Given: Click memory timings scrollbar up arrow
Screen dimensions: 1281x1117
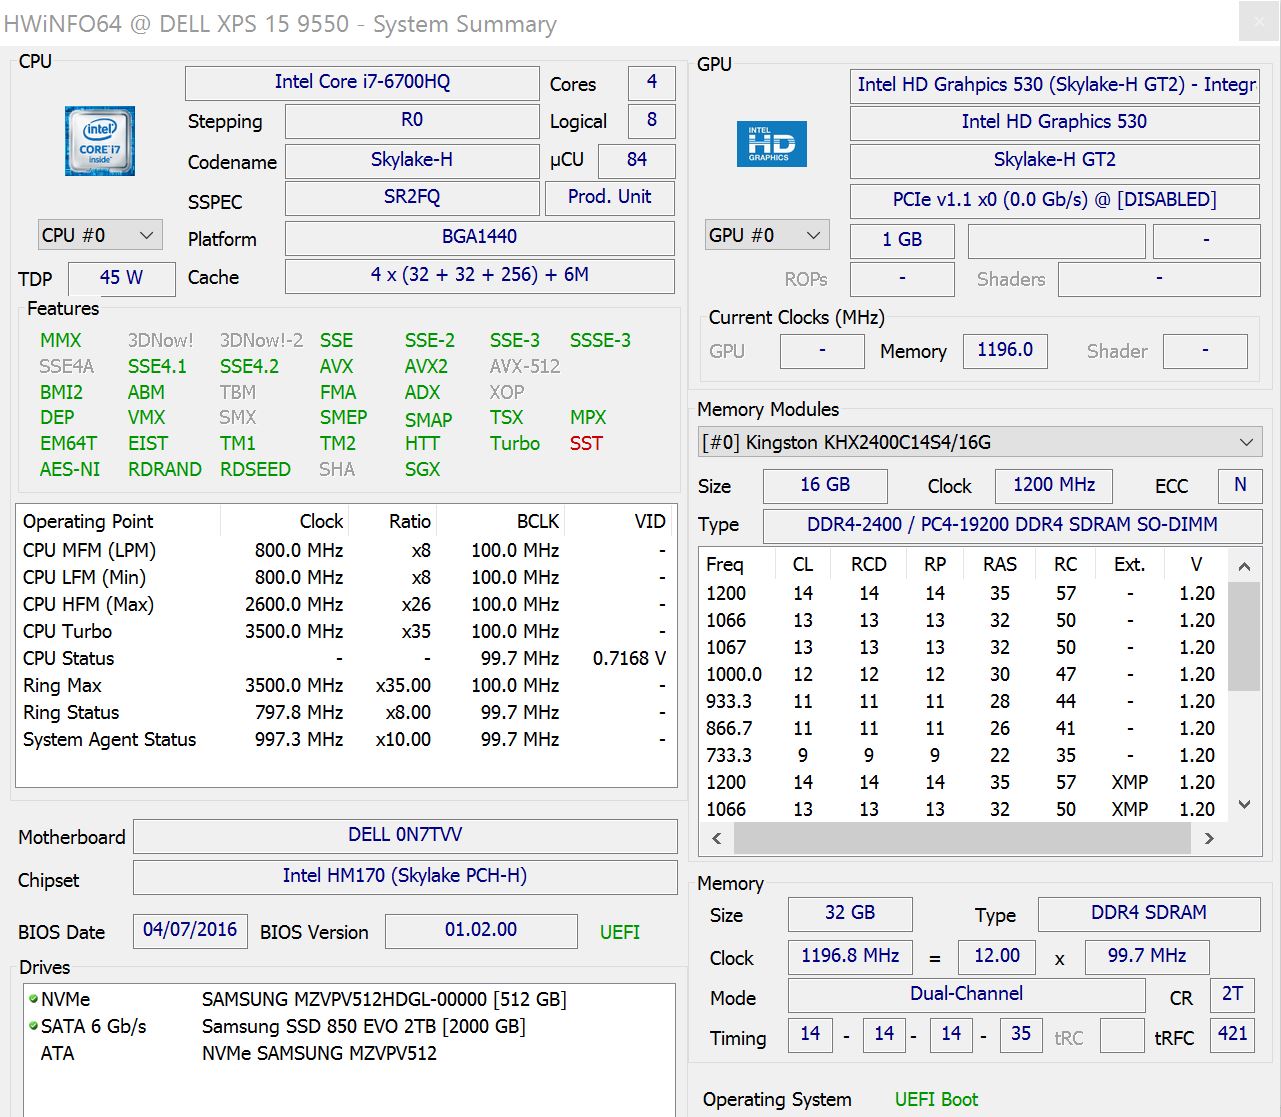Looking at the screenshot, I should pyautogui.click(x=1244, y=566).
